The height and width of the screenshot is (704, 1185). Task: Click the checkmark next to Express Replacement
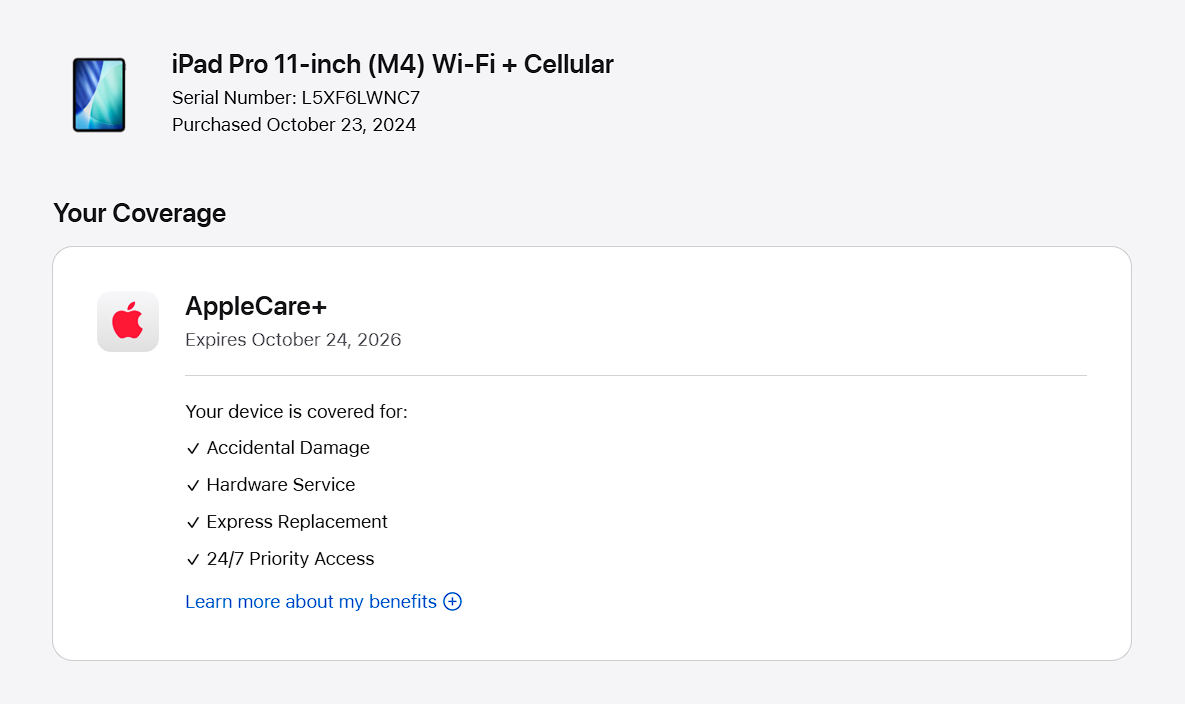(193, 523)
